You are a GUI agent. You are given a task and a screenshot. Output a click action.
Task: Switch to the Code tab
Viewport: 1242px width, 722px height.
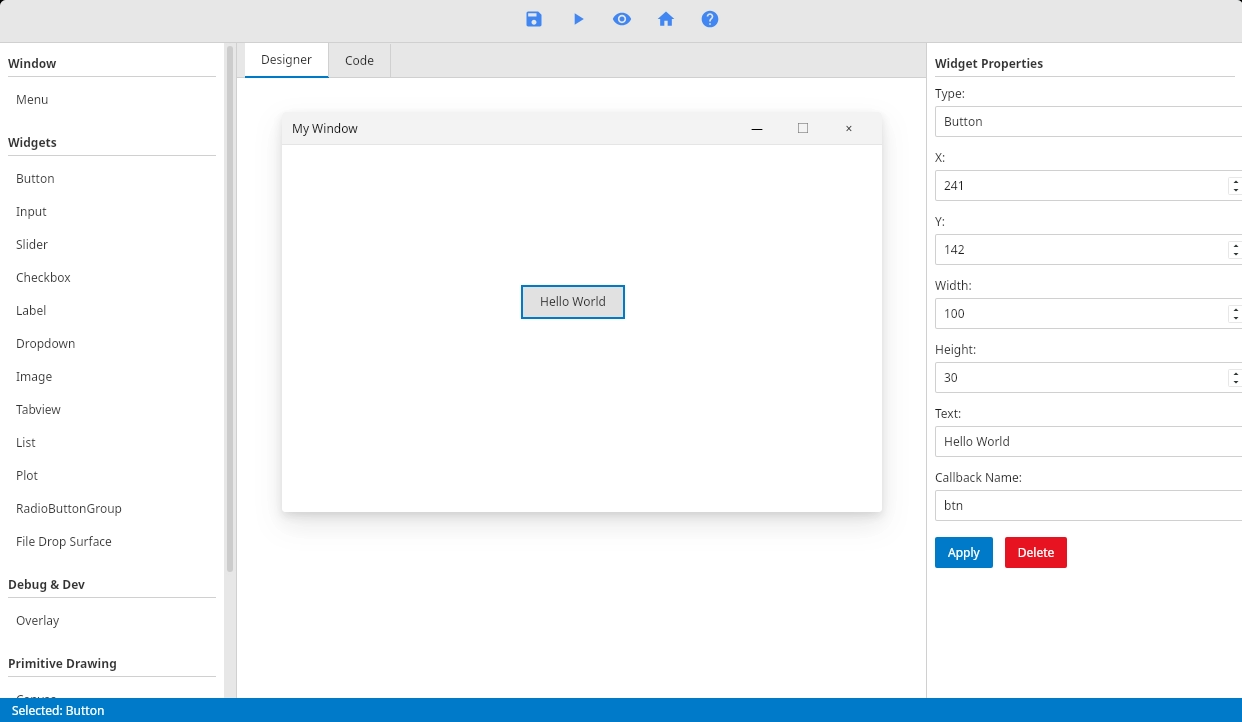pyautogui.click(x=359, y=61)
